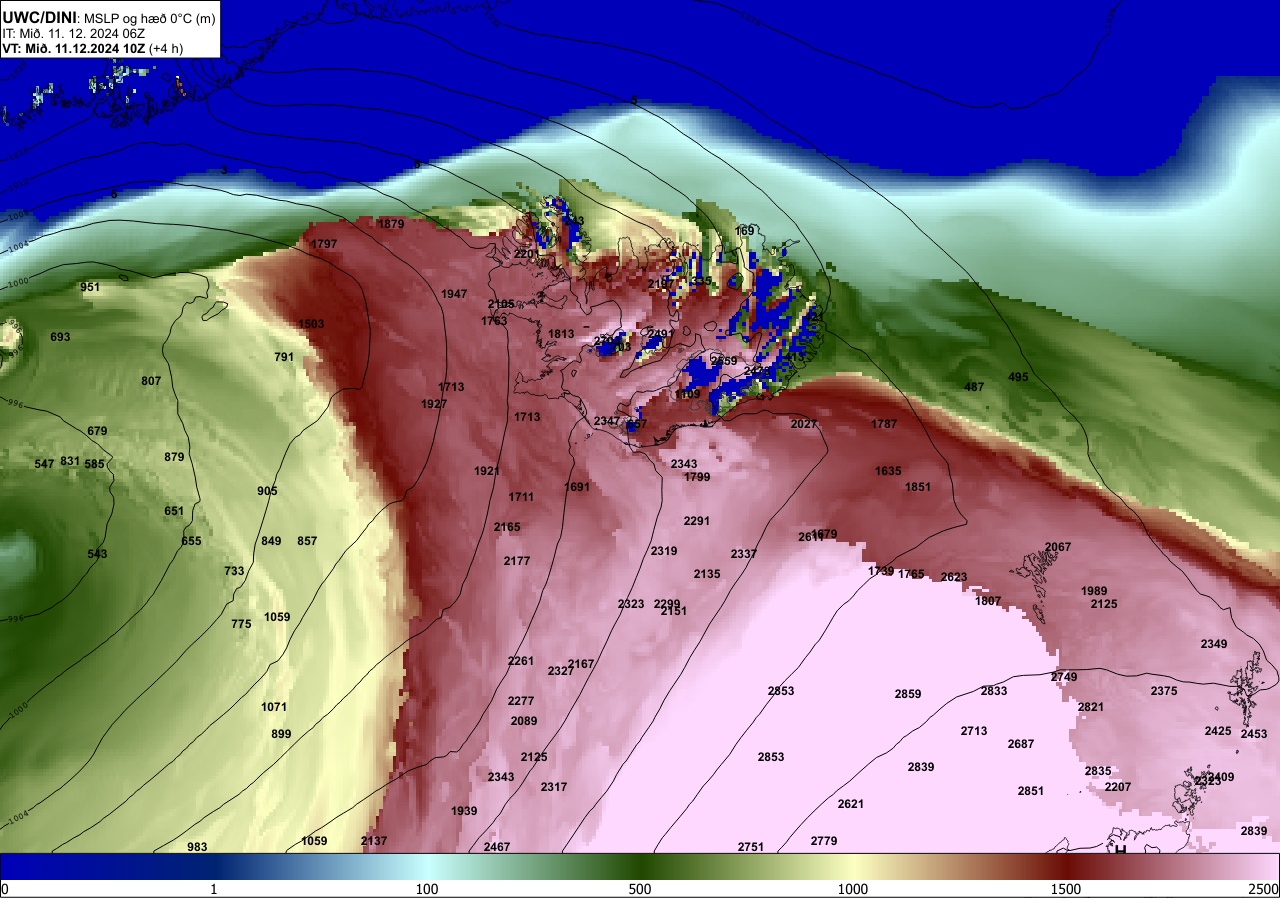This screenshot has height=898, width=1280.
Task: Click the map value 1851
Action: (x=918, y=487)
